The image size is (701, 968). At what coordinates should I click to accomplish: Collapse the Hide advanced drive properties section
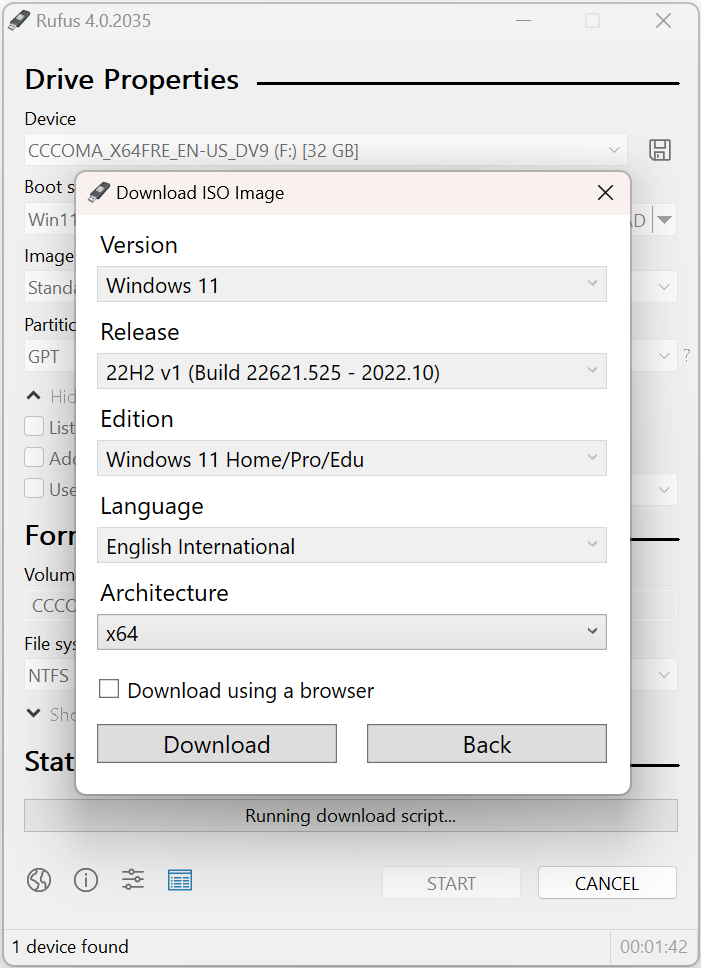coord(33,396)
